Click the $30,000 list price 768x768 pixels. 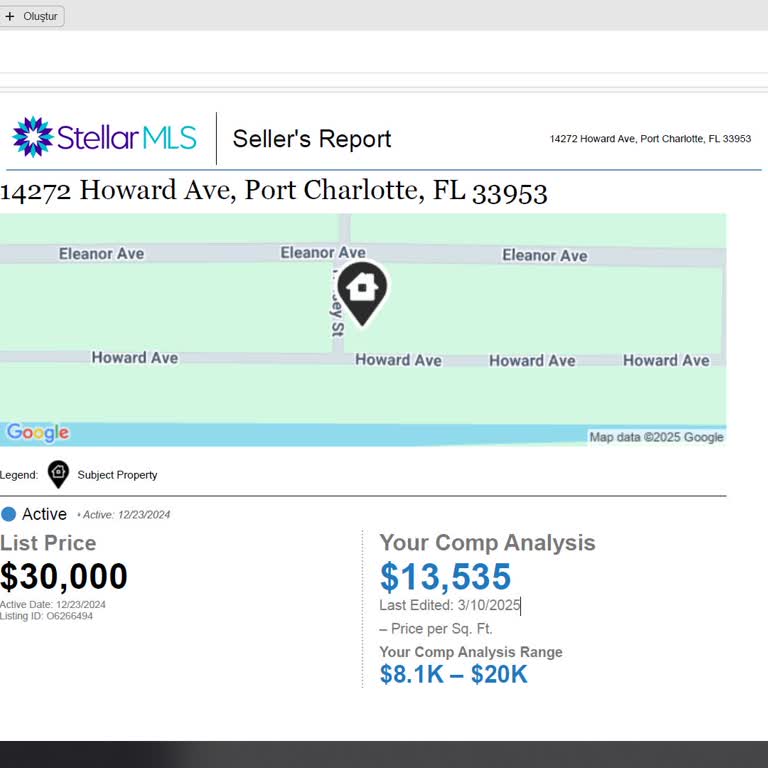click(64, 577)
